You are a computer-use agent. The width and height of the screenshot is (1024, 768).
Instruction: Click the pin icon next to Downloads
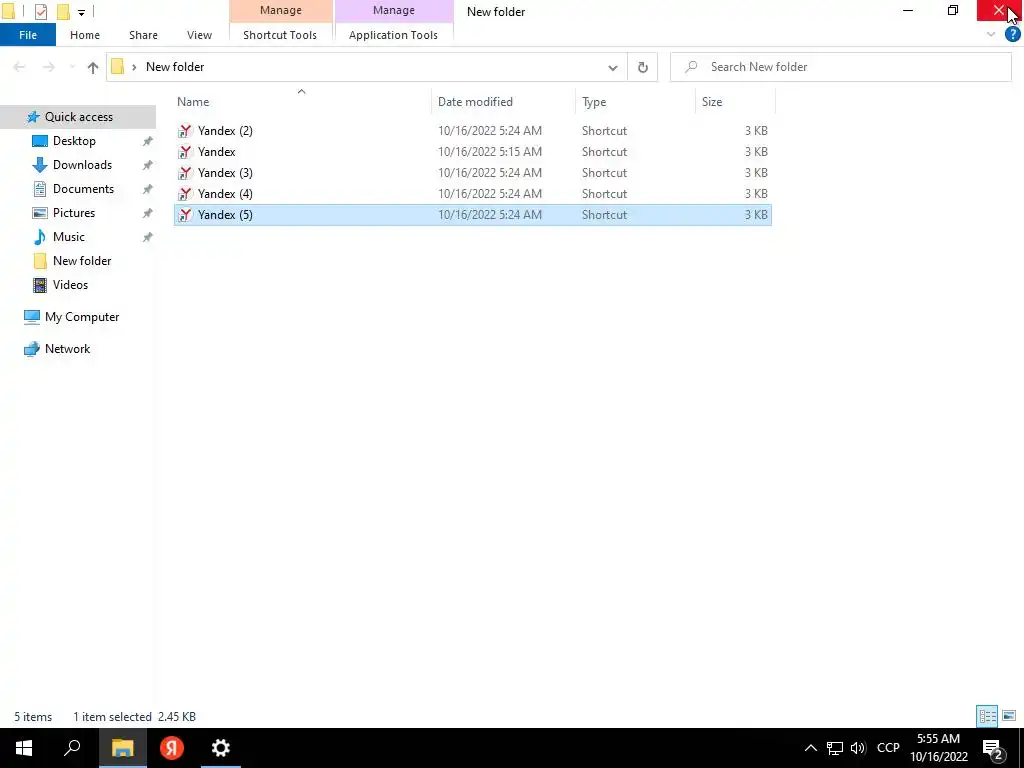tap(148, 165)
